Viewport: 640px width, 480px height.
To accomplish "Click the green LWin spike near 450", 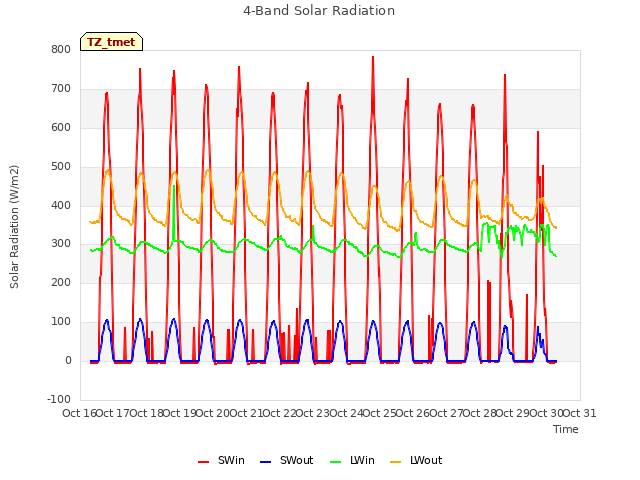I will [174, 187].
